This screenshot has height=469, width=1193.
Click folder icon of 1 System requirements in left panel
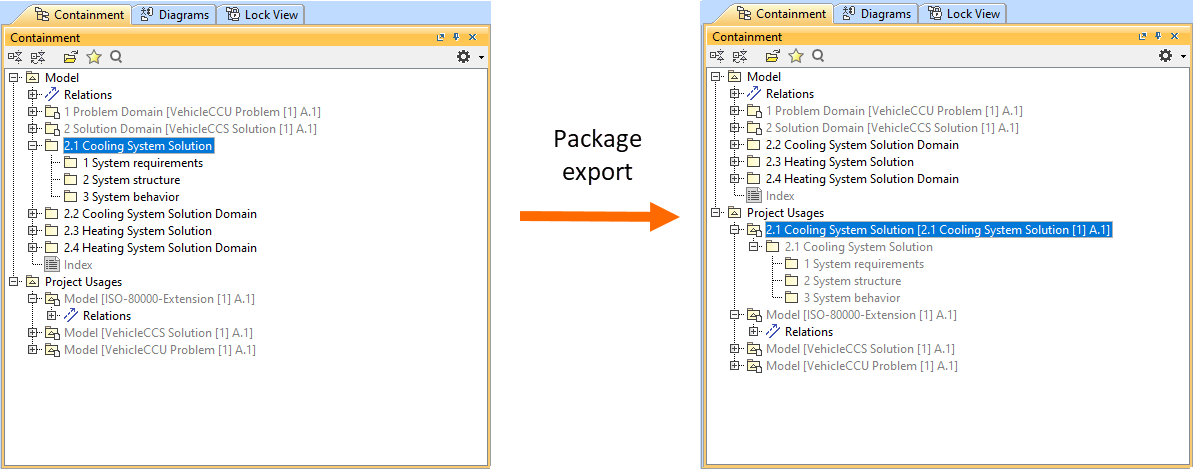pos(71,163)
